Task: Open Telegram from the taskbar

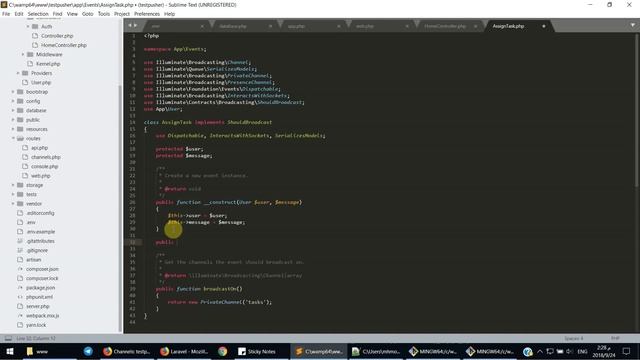Action: pyautogui.click(x=88, y=351)
